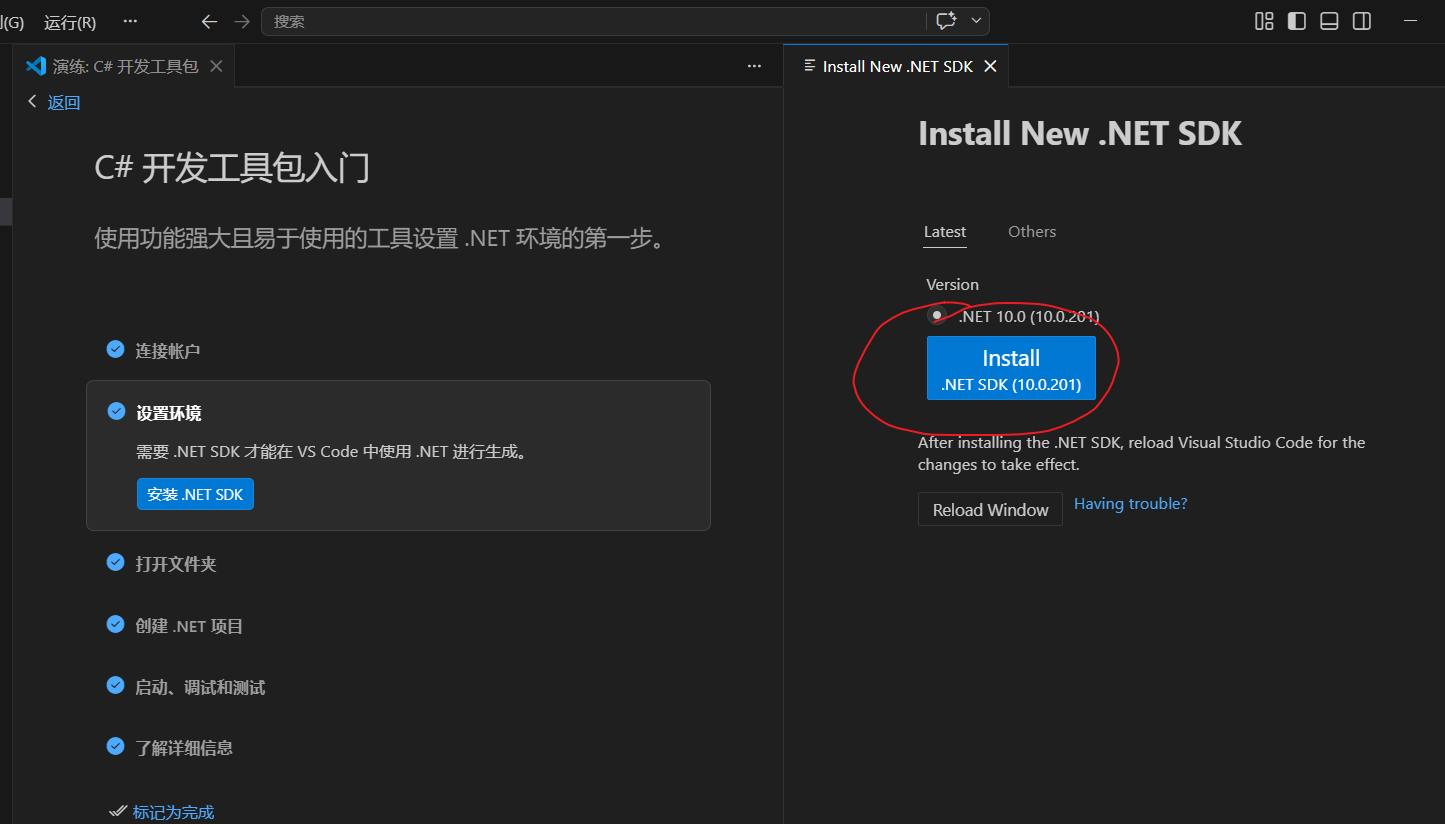
Task: Go forward with the navigation forward arrow
Action: click(x=242, y=21)
